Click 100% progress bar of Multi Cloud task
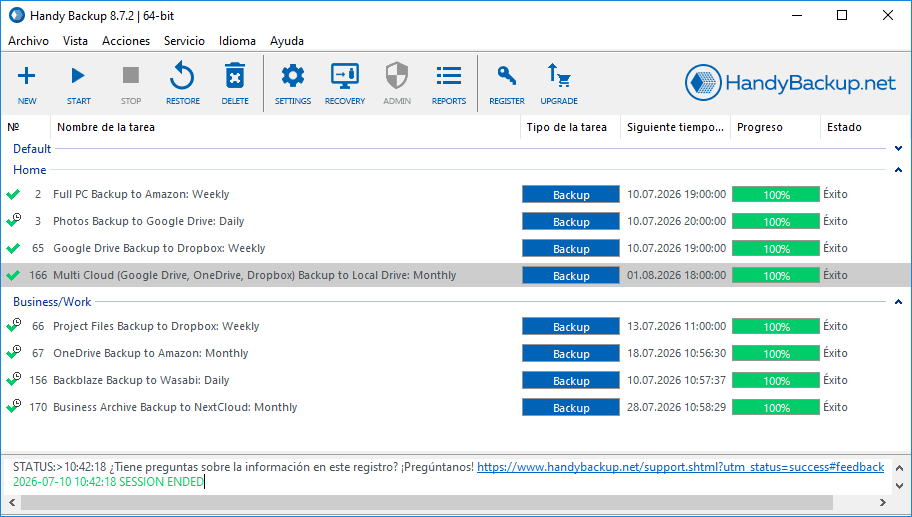This screenshot has width=912, height=517. tap(776, 275)
